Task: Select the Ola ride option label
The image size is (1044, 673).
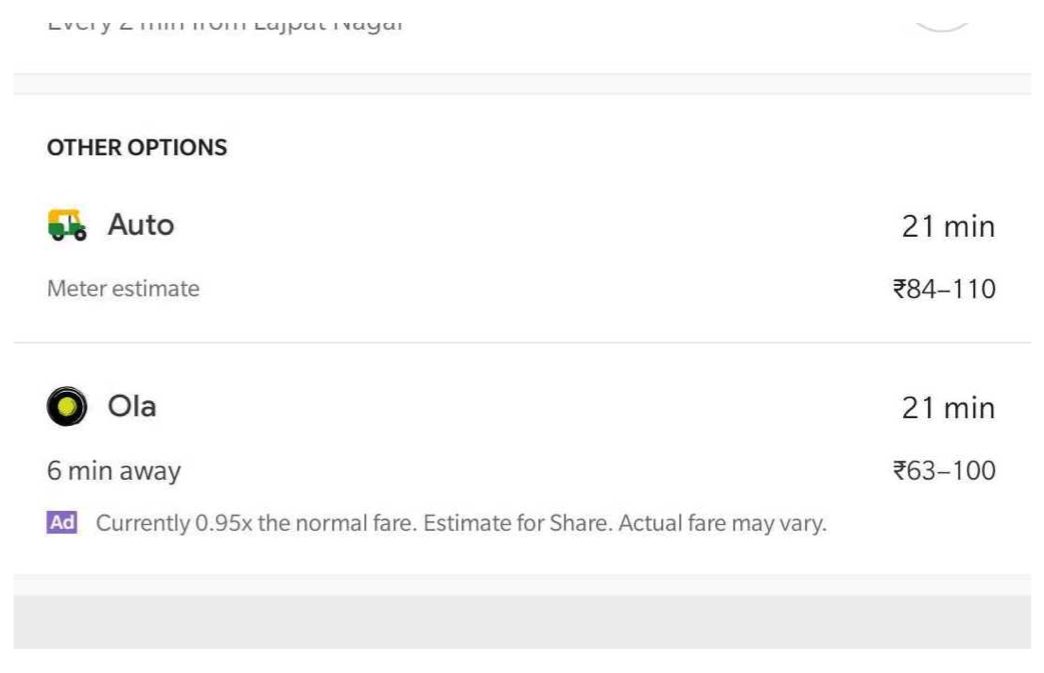Action: coord(132,407)
